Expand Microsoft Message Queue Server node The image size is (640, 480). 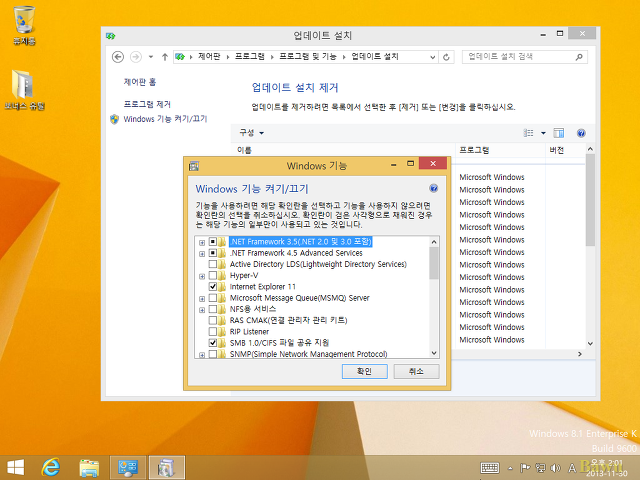point(202,299)
